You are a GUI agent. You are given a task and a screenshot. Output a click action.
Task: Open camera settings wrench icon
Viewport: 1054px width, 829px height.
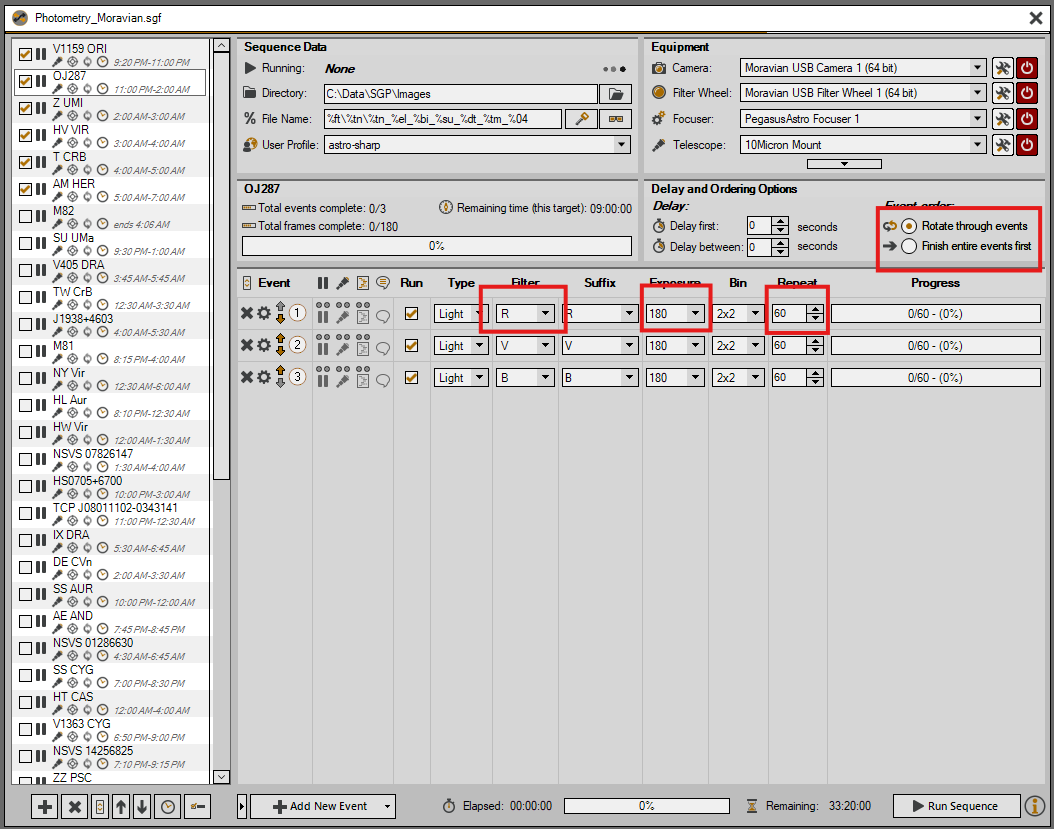point(1002,68)
